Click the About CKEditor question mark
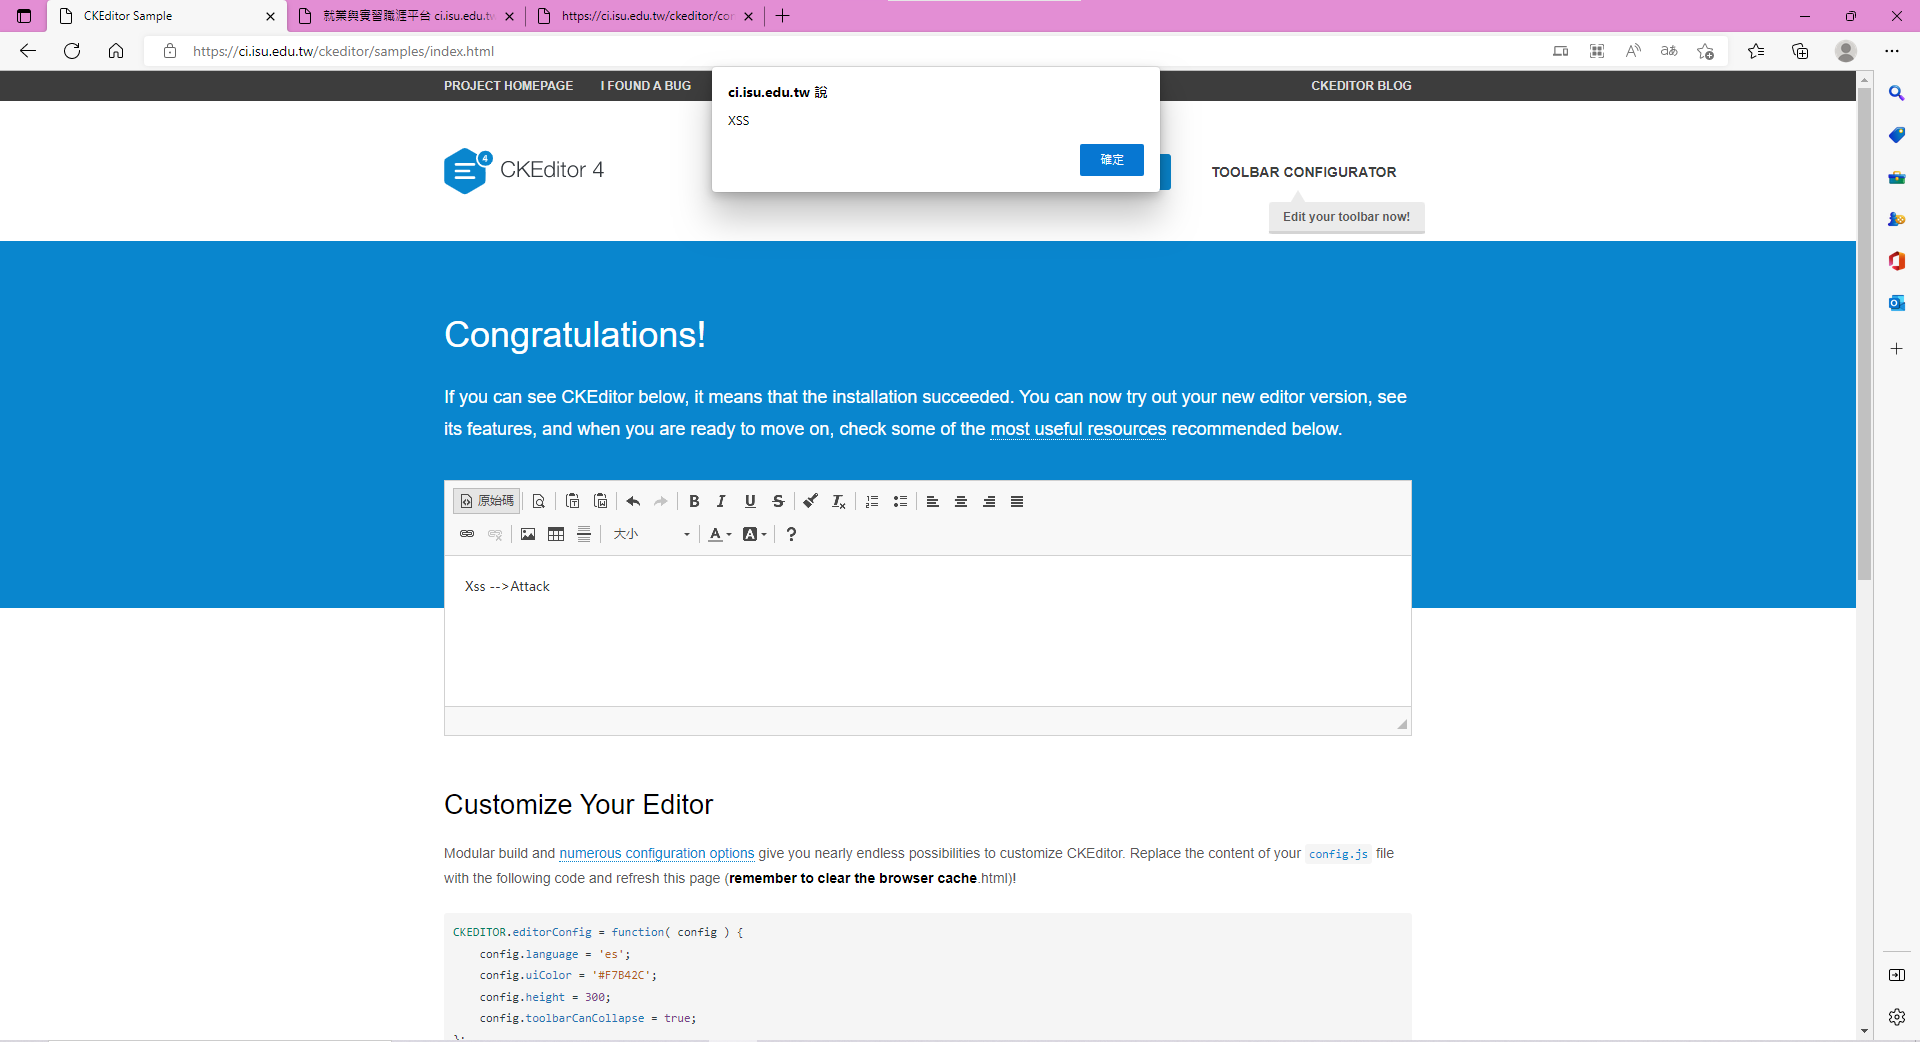Viewport: 1920px width, 1042px height. click(791, 534)
